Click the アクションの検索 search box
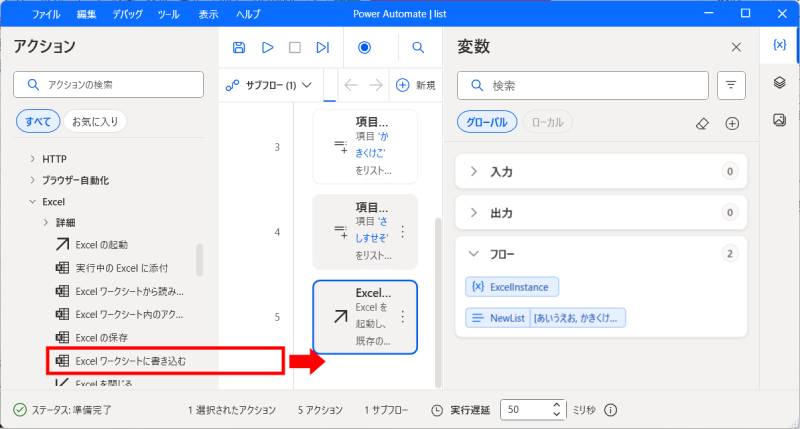 [x=108, y=85]
